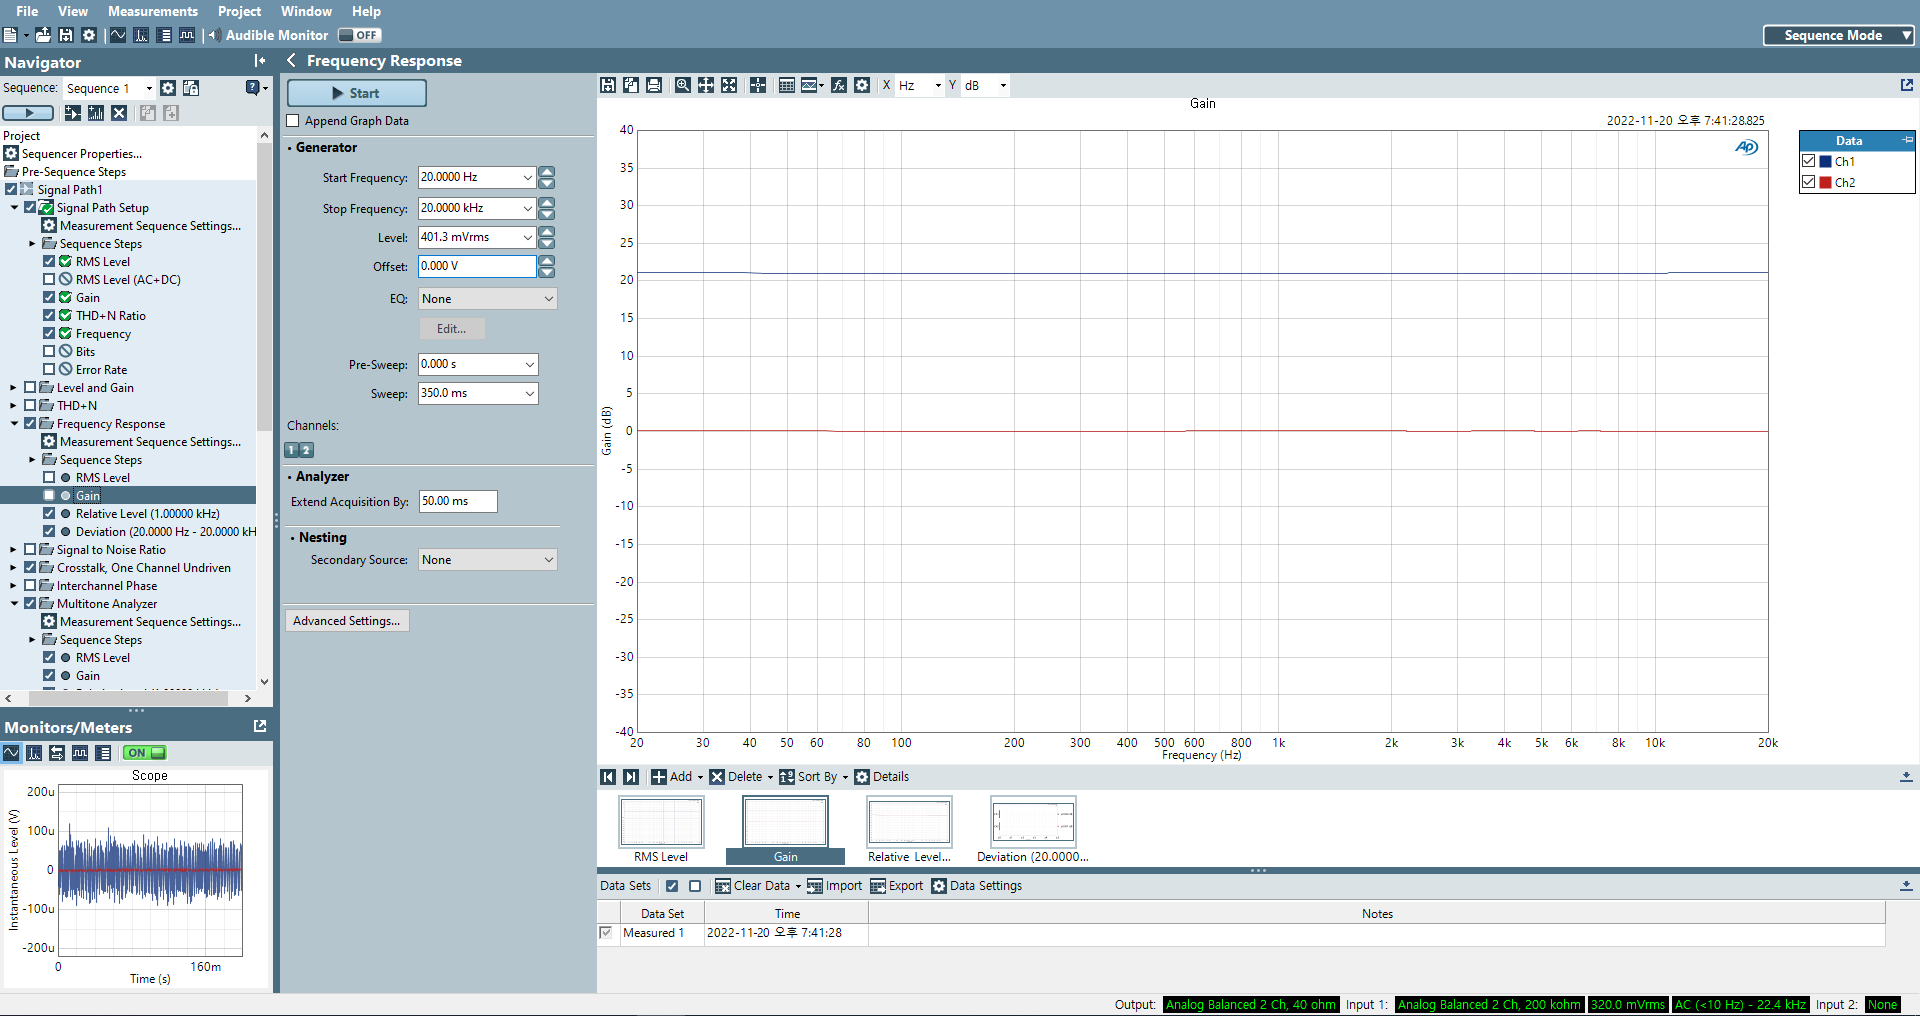Select FFT view in Monitors/Meters toolbar
Viewport: 1920px width, 1016px height.
(34, 753)
